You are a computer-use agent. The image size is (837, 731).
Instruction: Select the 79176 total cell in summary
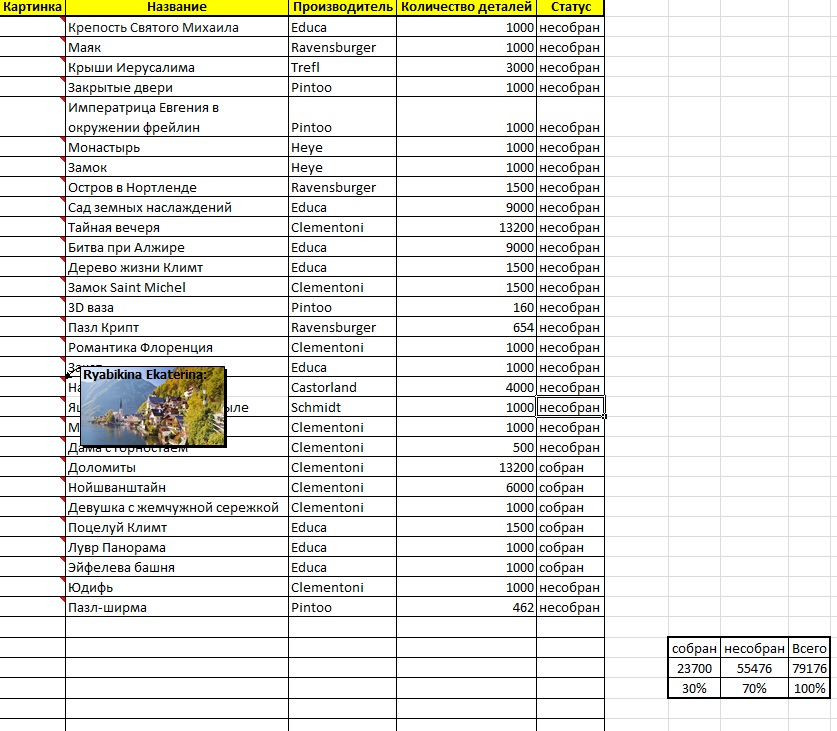(807, 668)
